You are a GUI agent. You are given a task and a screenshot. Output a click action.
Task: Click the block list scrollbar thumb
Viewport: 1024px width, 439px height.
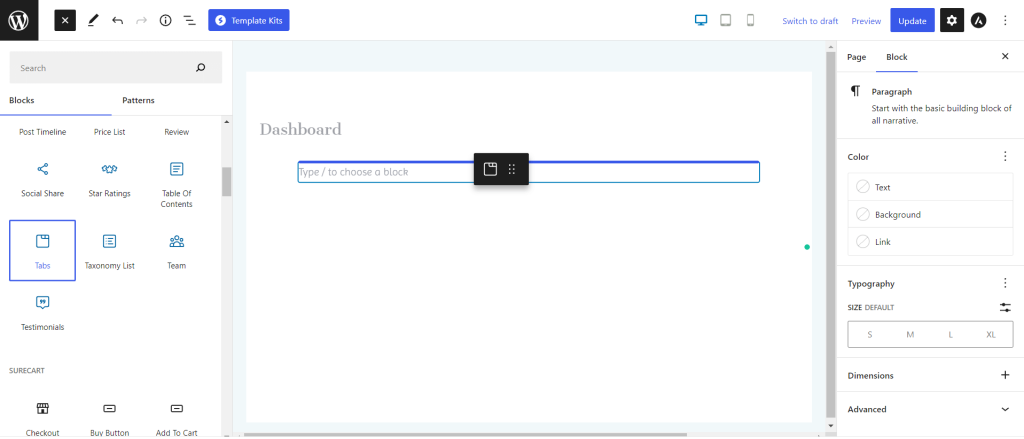pos(227,182)
